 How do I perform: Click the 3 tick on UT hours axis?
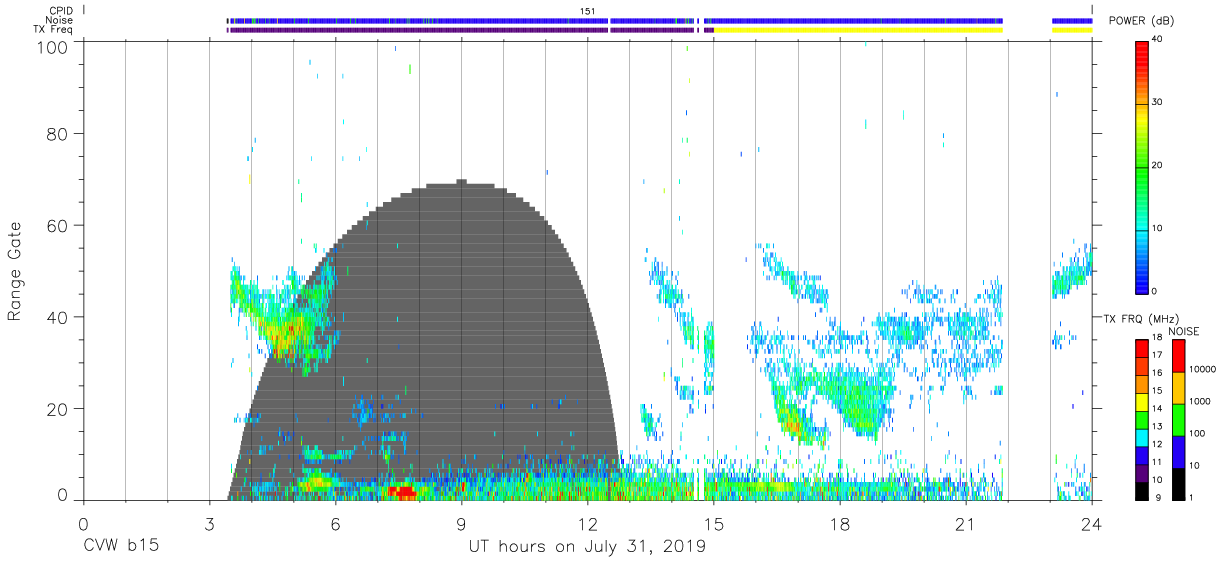(x=209, y=525)
